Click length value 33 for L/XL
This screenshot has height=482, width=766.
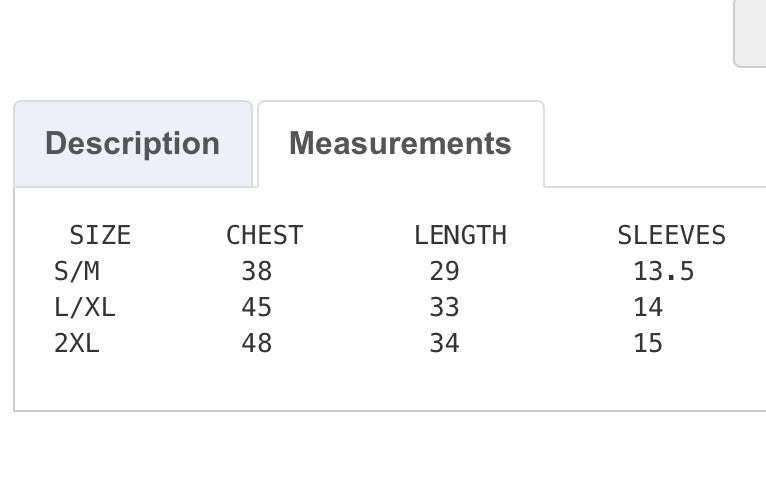click(444, 308)
